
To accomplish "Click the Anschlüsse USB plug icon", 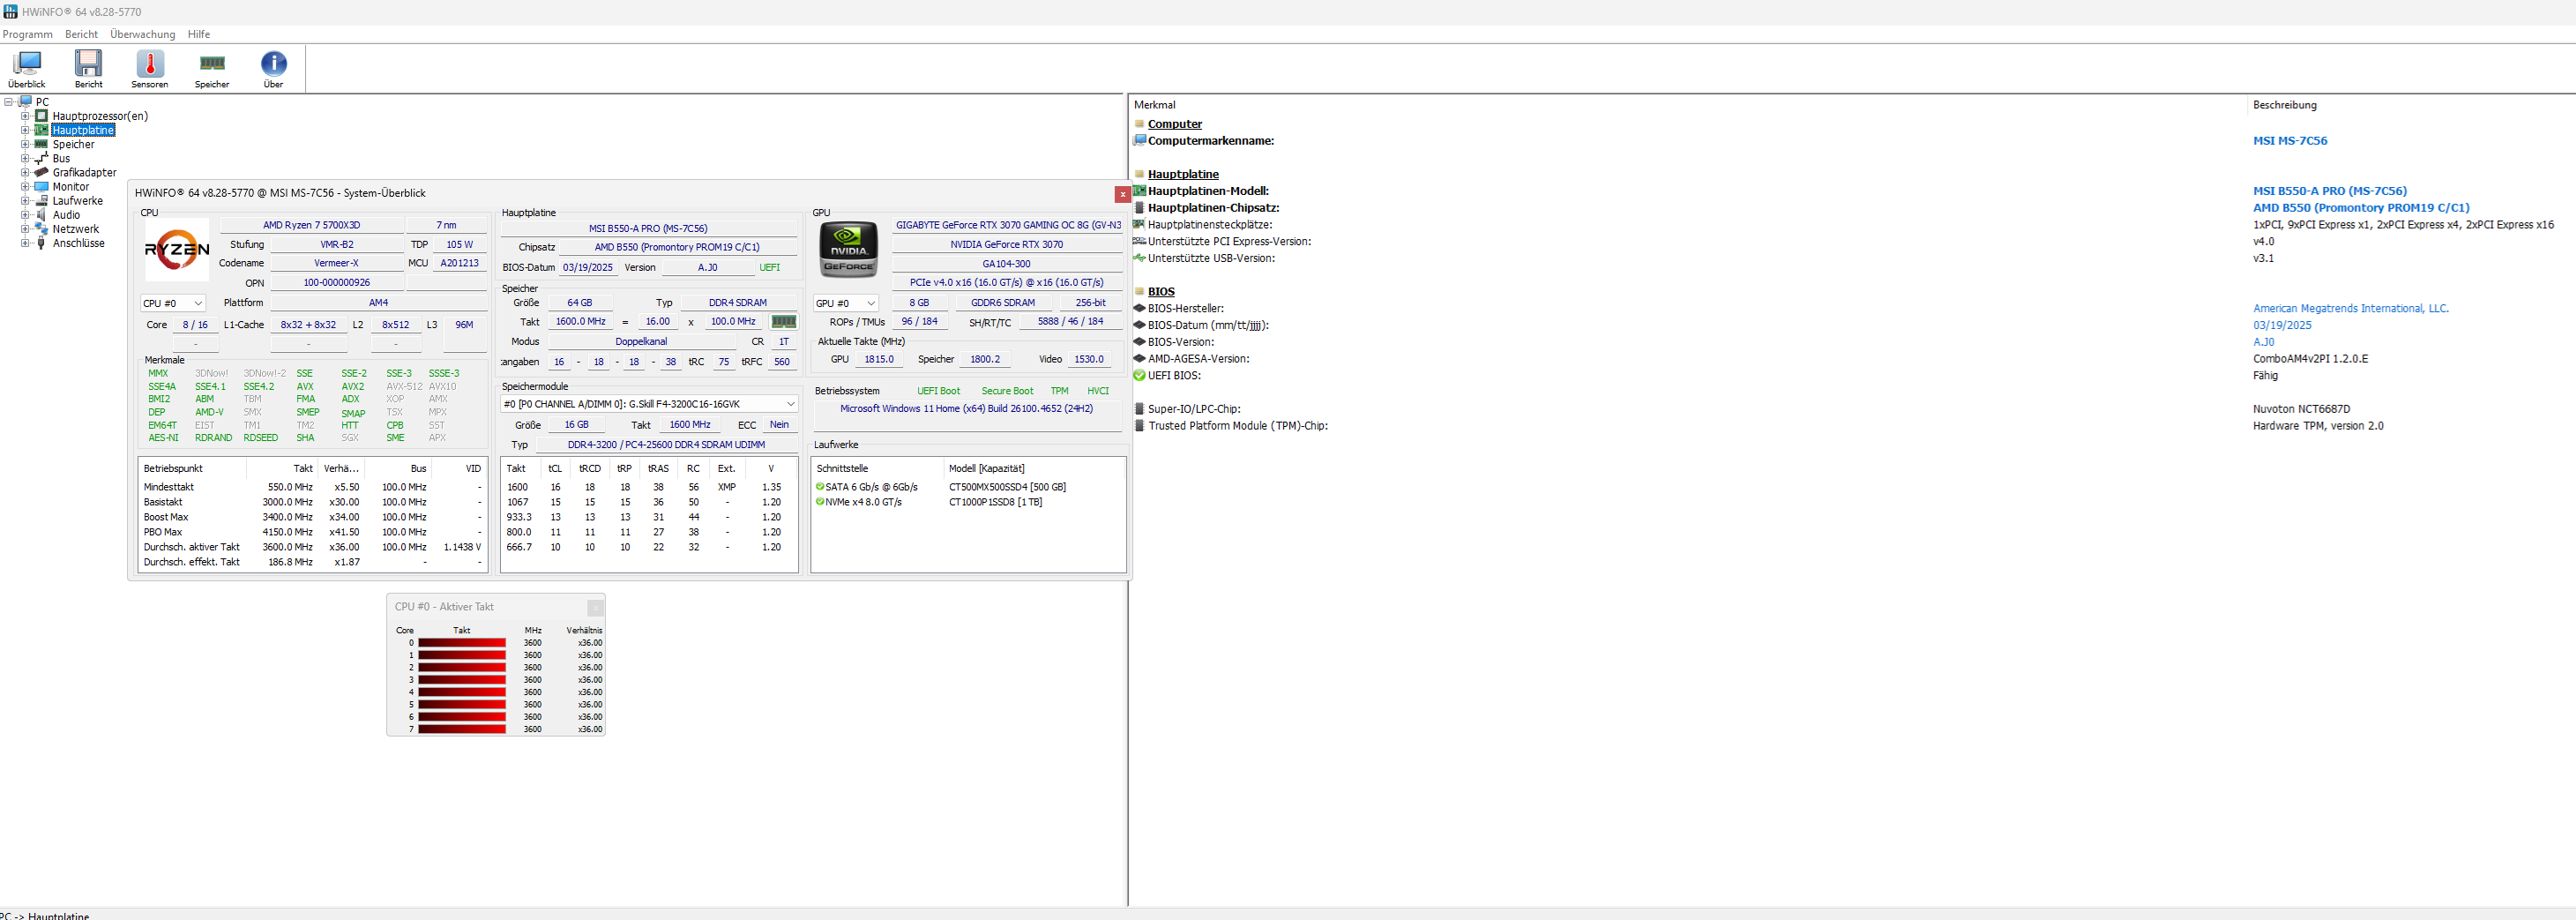I will 41,242.
